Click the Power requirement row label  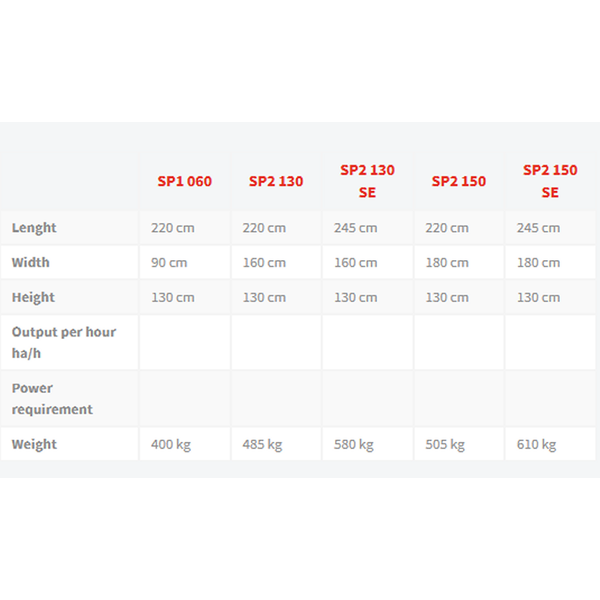52,398
